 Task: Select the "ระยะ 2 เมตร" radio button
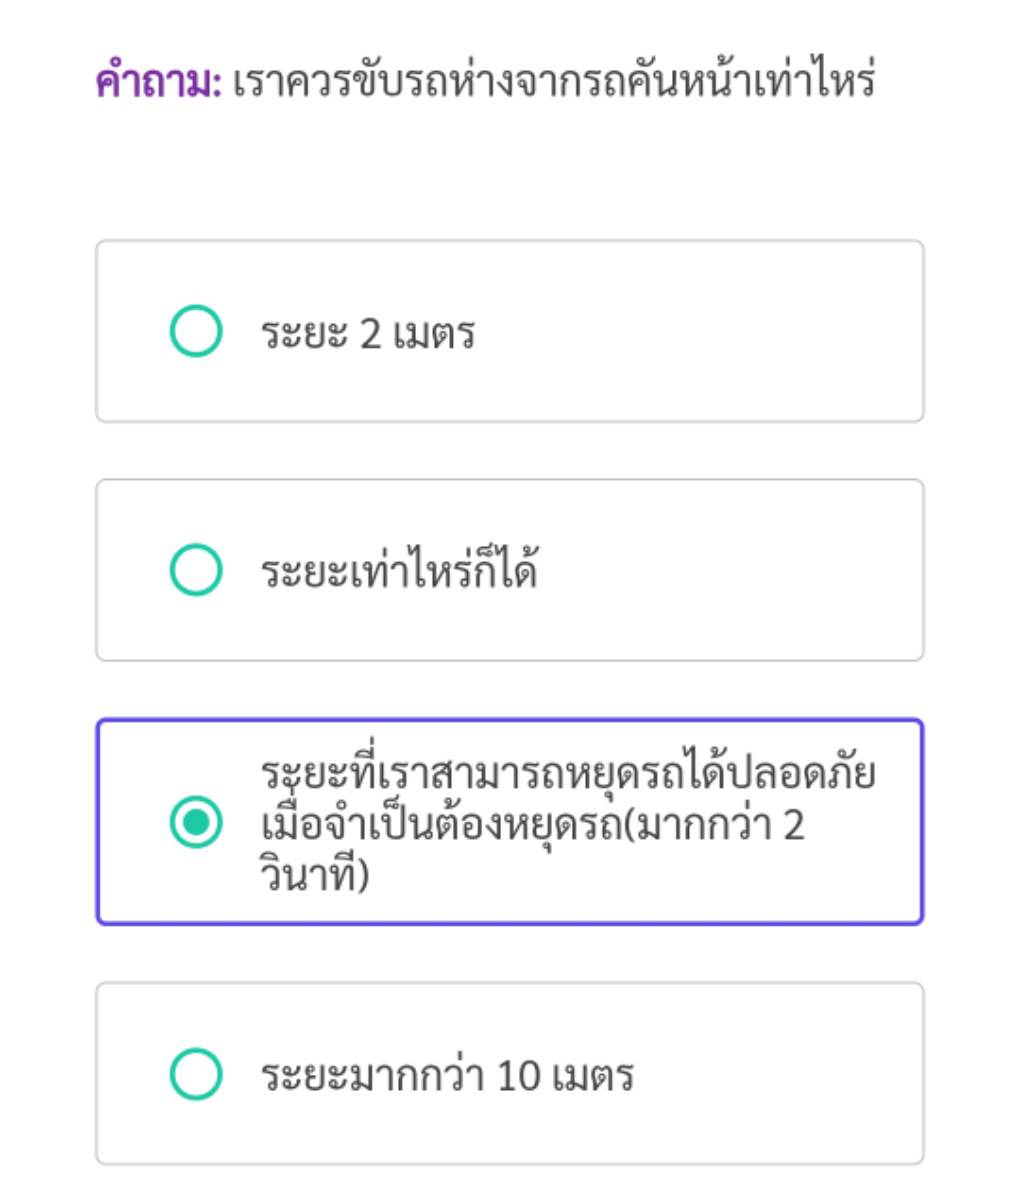coord(196,331)
